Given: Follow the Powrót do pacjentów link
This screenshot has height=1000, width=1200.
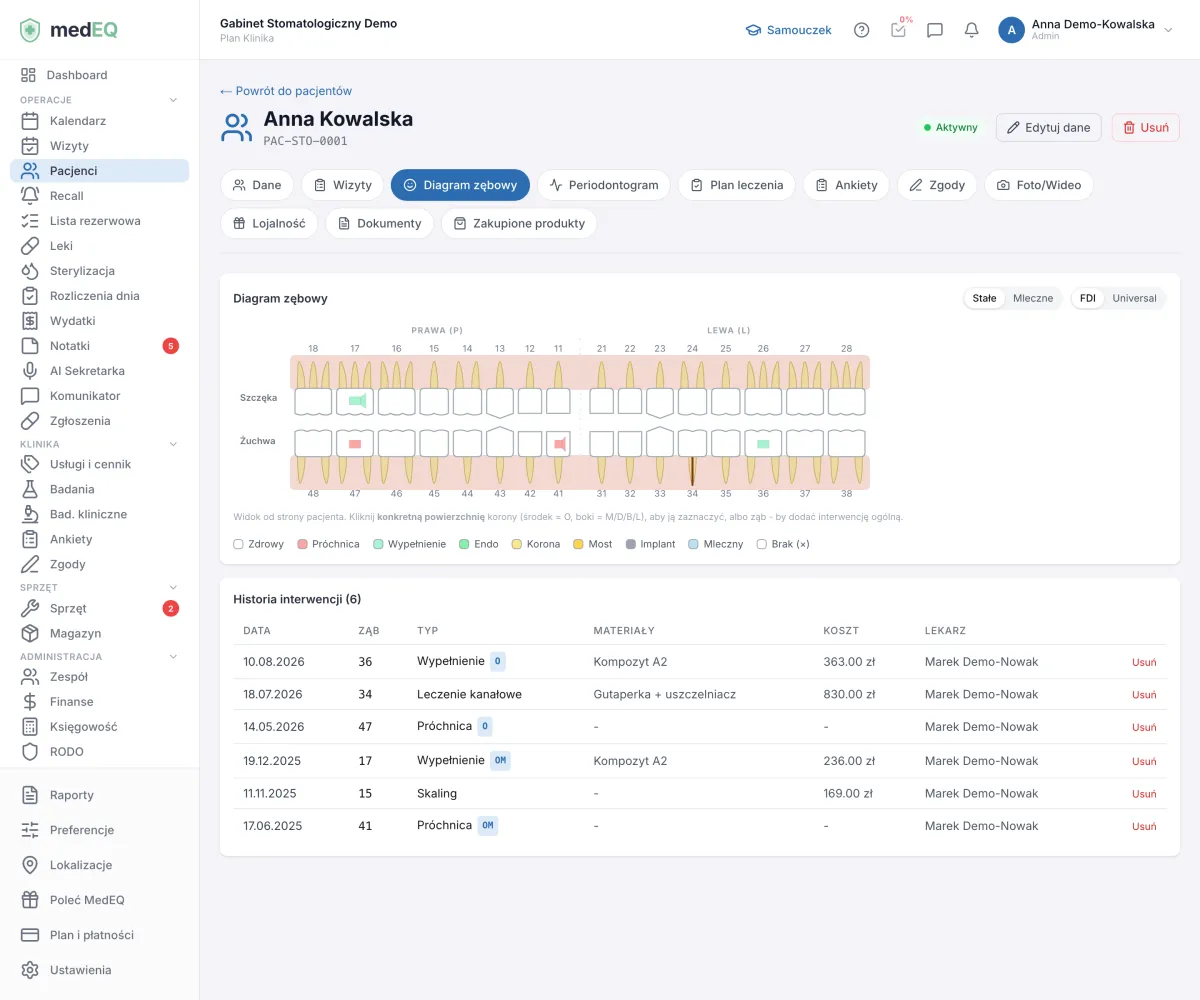Looking at the screenshot, I should pyautogui.click(x=286, y=91).
